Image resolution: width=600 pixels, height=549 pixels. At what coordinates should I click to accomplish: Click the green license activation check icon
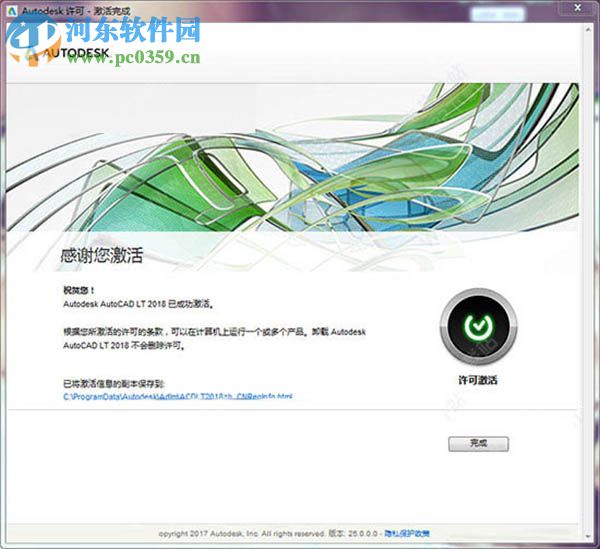click(478, 326)
